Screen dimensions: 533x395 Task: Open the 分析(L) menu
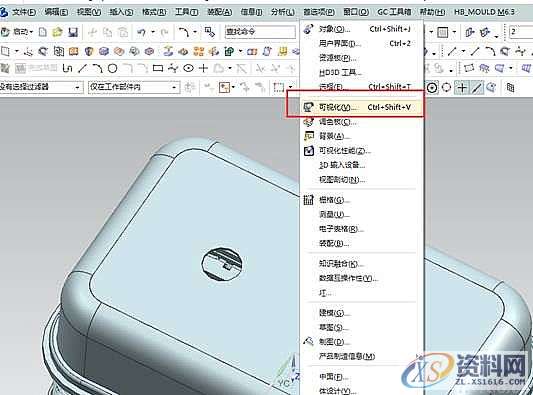283,12
